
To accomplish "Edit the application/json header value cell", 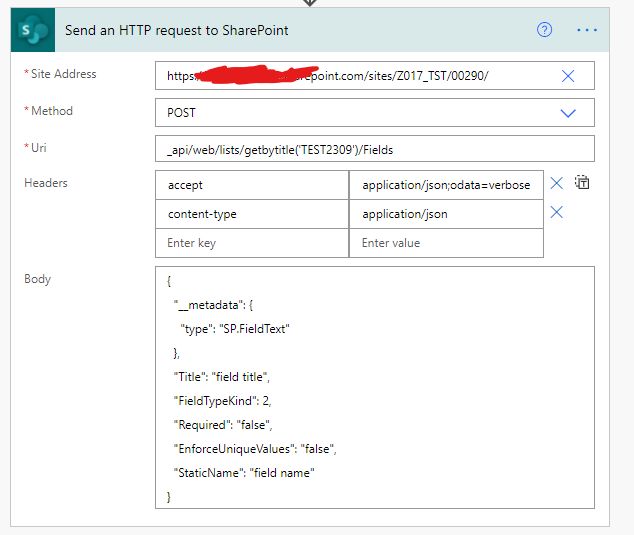I will [x=446, y=214].
